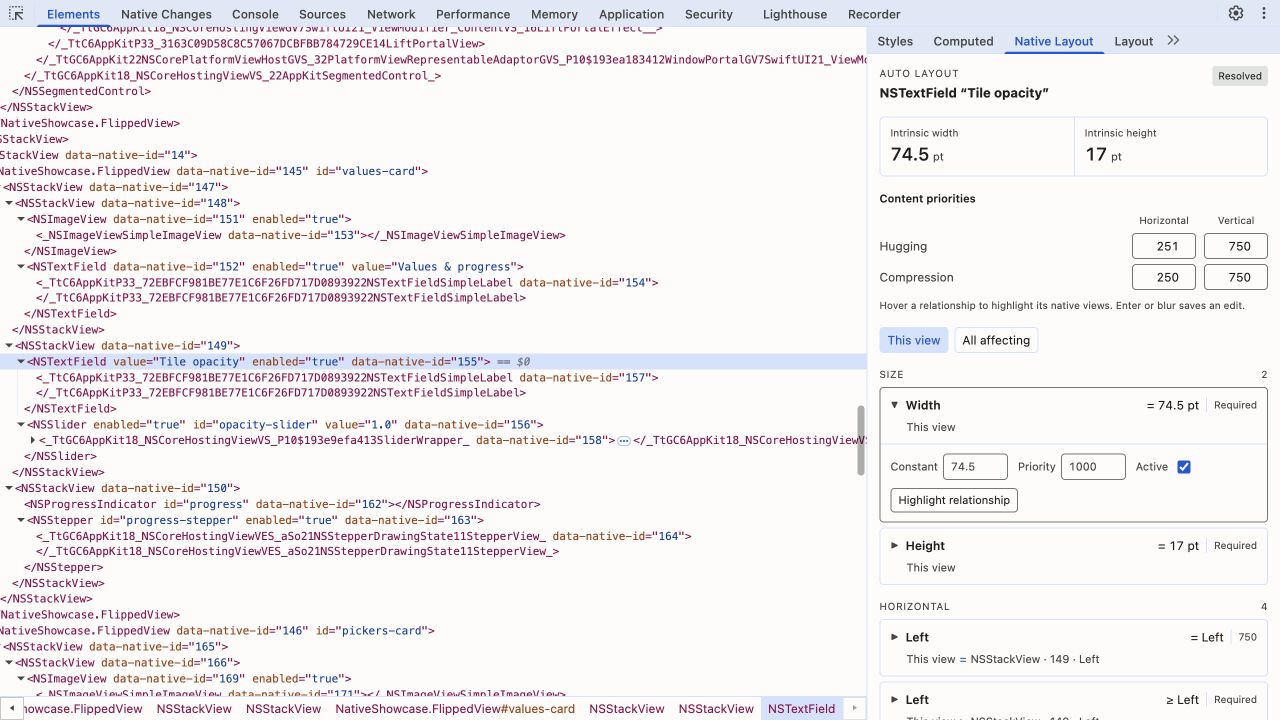Uncheck the Active constraint checkbox
Viewport: 1280px width, 720px height.
pyautogui.click(x=1184, y=467)
